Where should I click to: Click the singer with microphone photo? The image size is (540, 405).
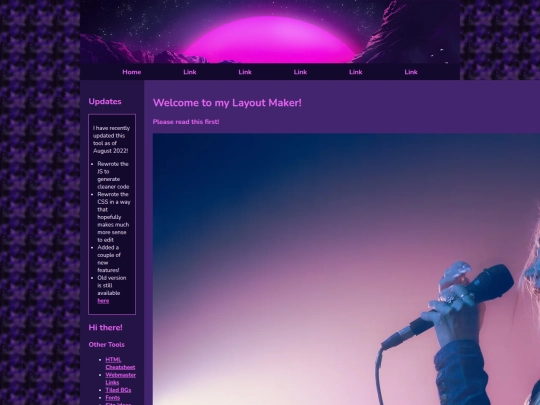click(x=346, y=269)
